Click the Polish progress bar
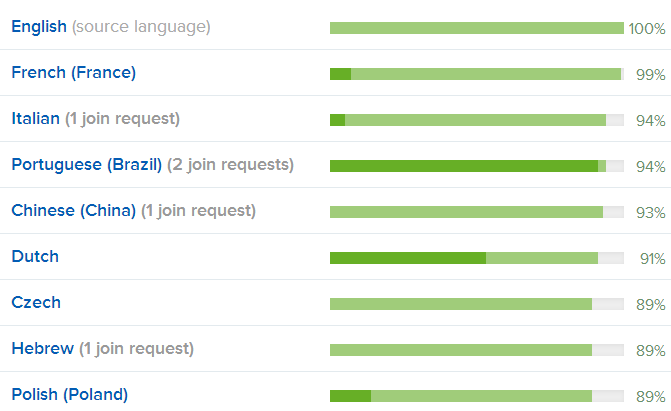This screenshot has height=411, width=671. [x=476, y=396]
